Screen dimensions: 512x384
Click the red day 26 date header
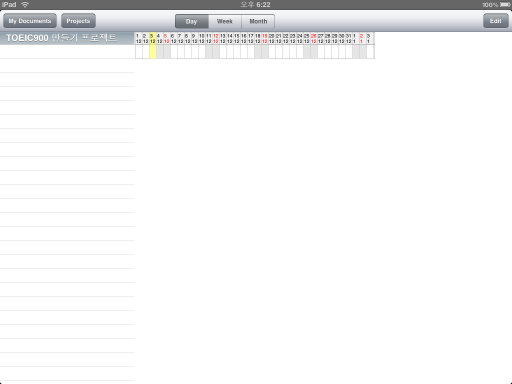coord(314,38)
